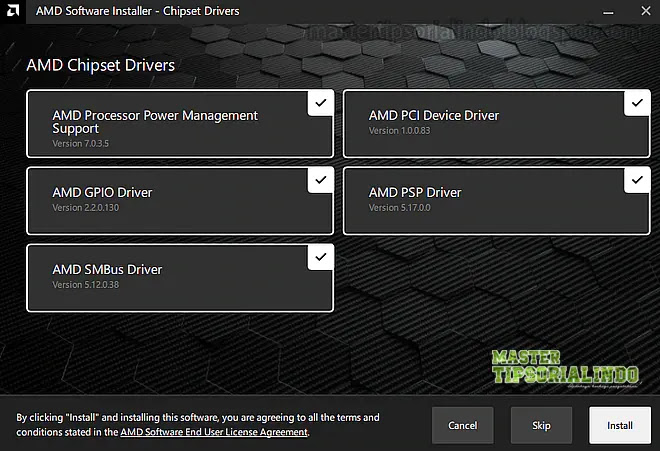Cancel the chipset driver installation
The height and width of the screenshot is (451, 660).
point(463,425)
